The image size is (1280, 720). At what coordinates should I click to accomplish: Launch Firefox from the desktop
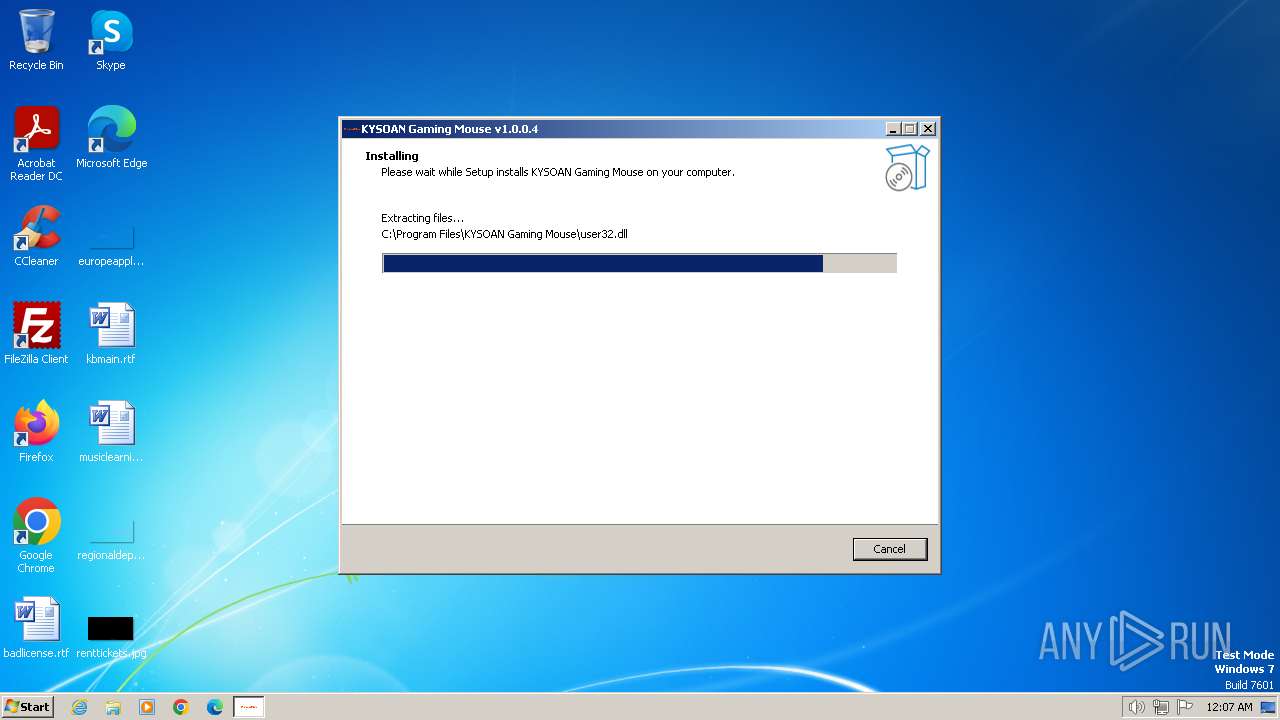click(36, 432)
